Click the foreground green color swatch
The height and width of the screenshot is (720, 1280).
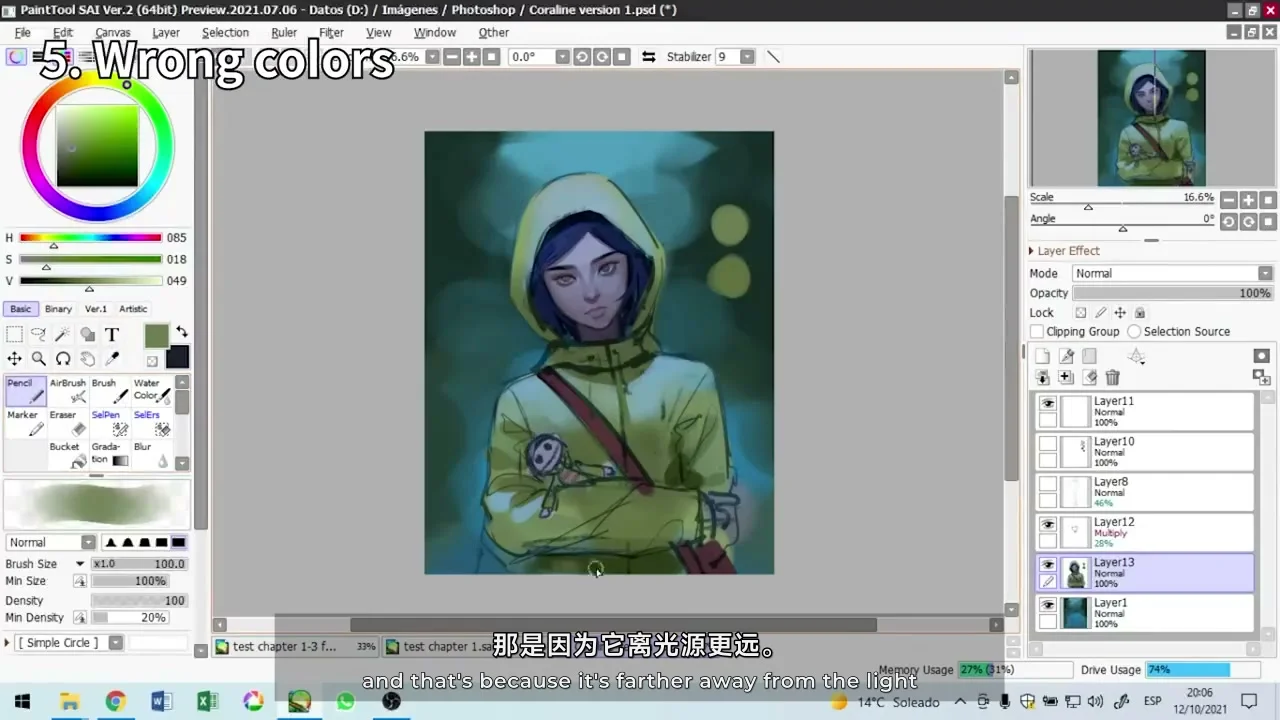pos(157,337)
